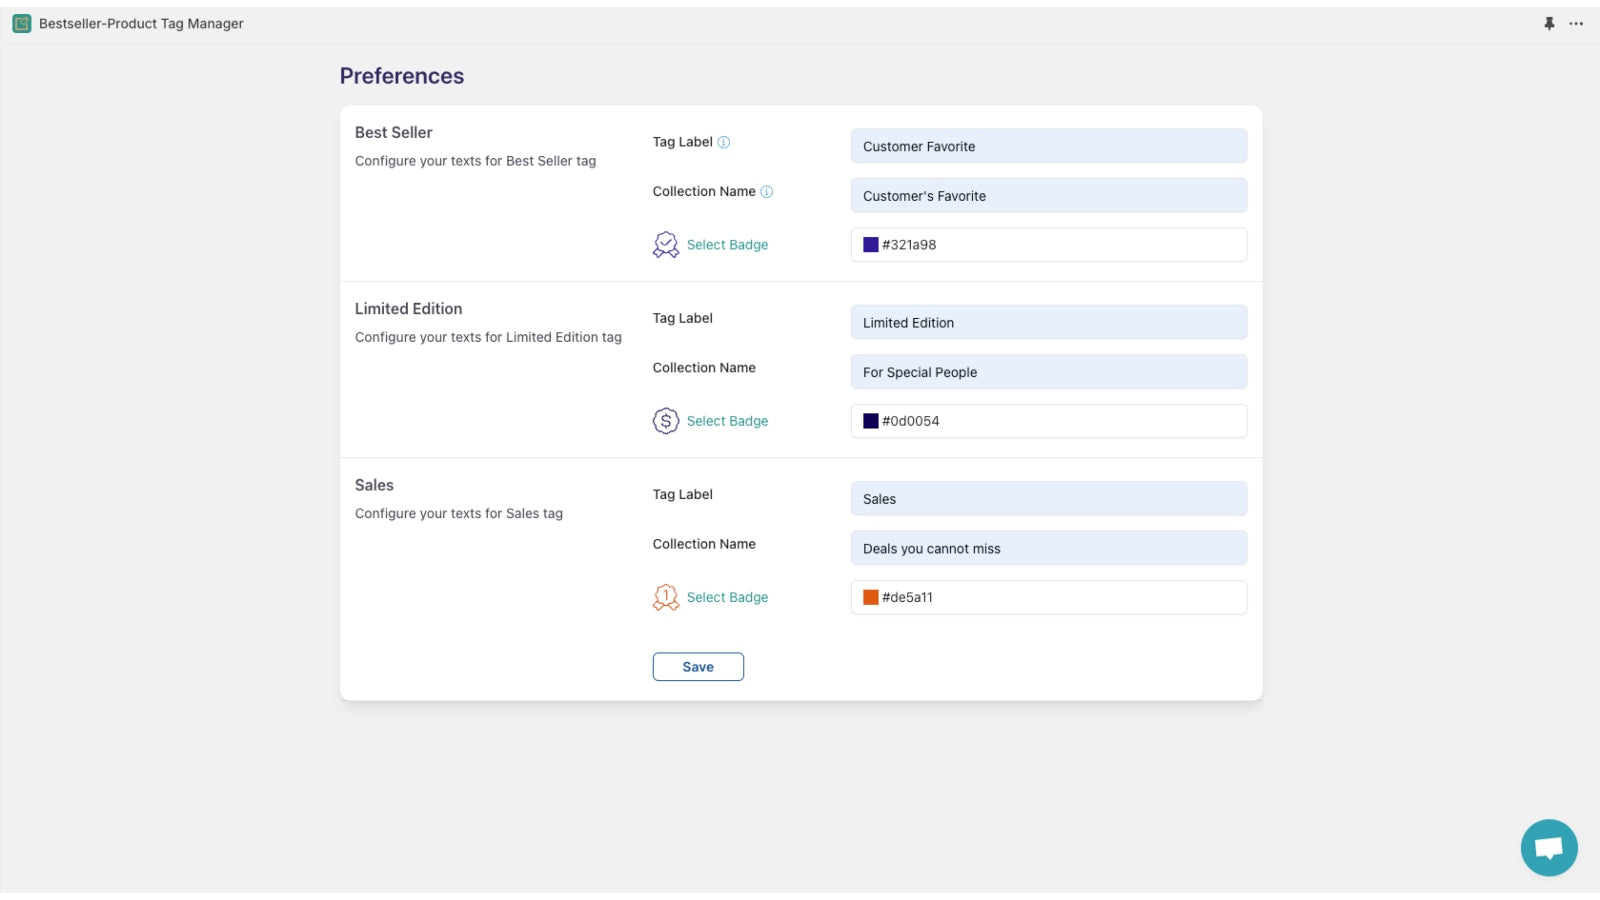1600x900 pixels.
Task: Click the Bestseller app logo icon
Action: pyautogui.click(x=22, y=23)
